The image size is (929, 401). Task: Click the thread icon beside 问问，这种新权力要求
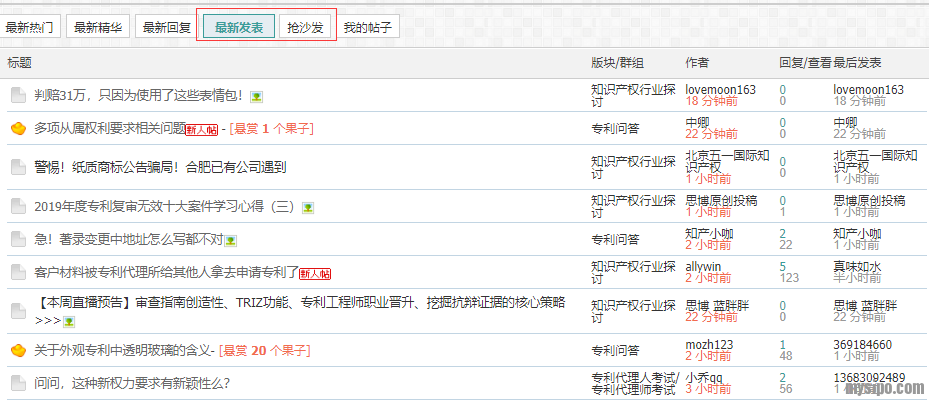pyautogui.click(x=18, y=383)
